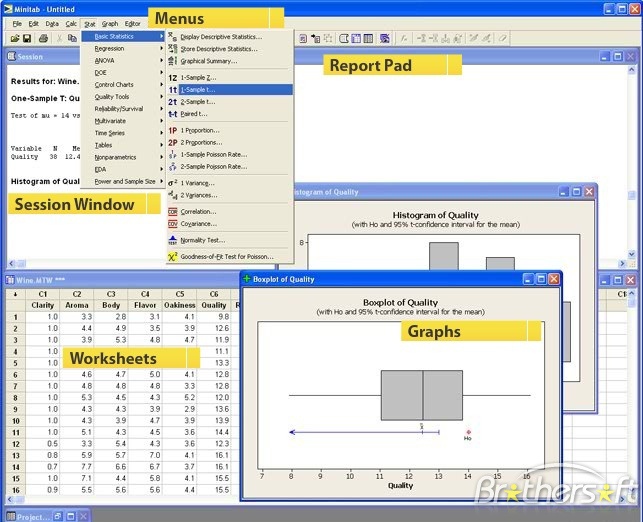Choose 2-Sample Poisson Rate menu entry
Viewport: 643px width, 522px height.
tap(230, 166)
